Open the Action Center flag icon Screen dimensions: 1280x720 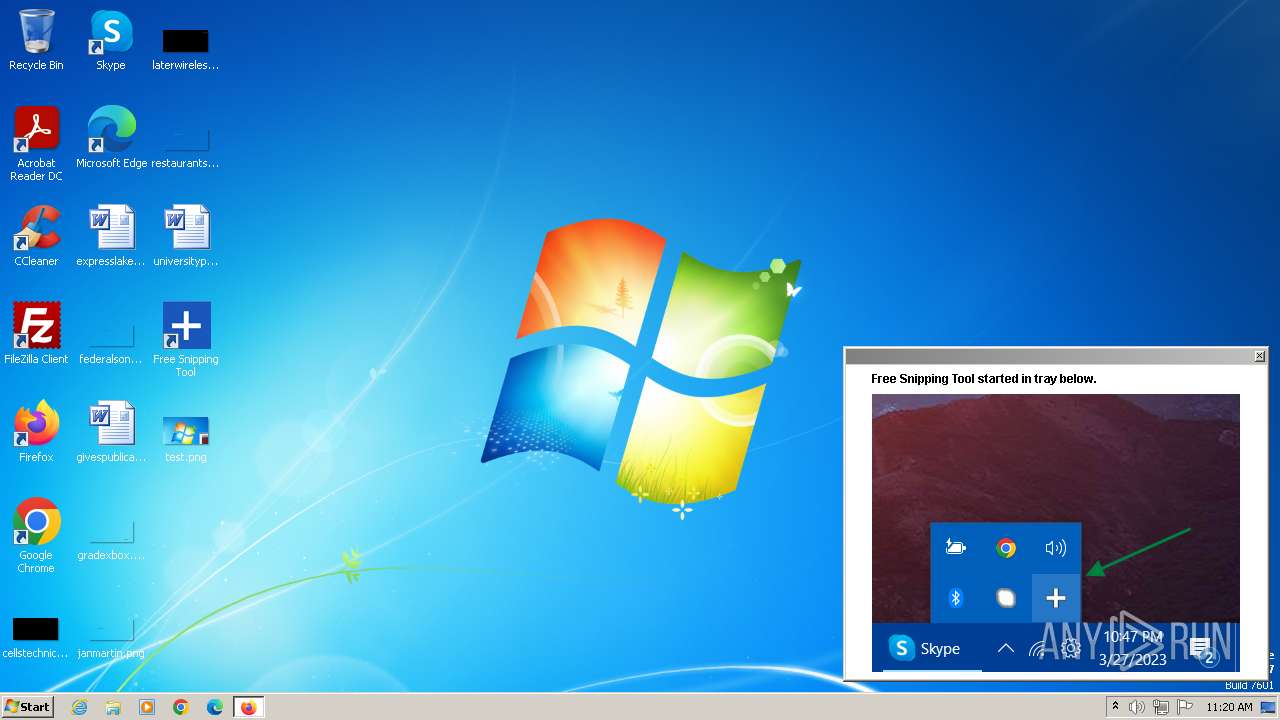tap(1185, 707)
